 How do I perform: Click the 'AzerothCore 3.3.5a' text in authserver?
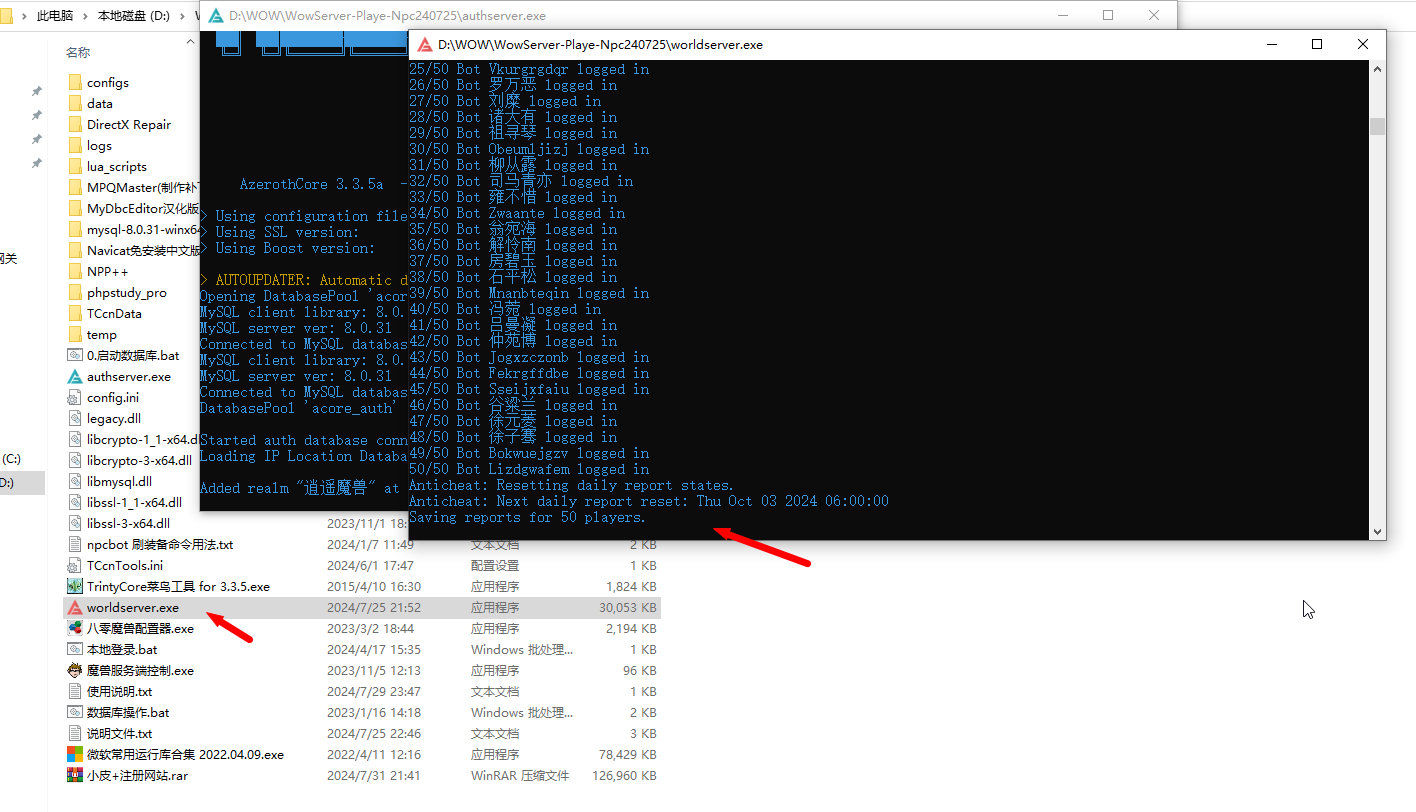click(311, 184)
